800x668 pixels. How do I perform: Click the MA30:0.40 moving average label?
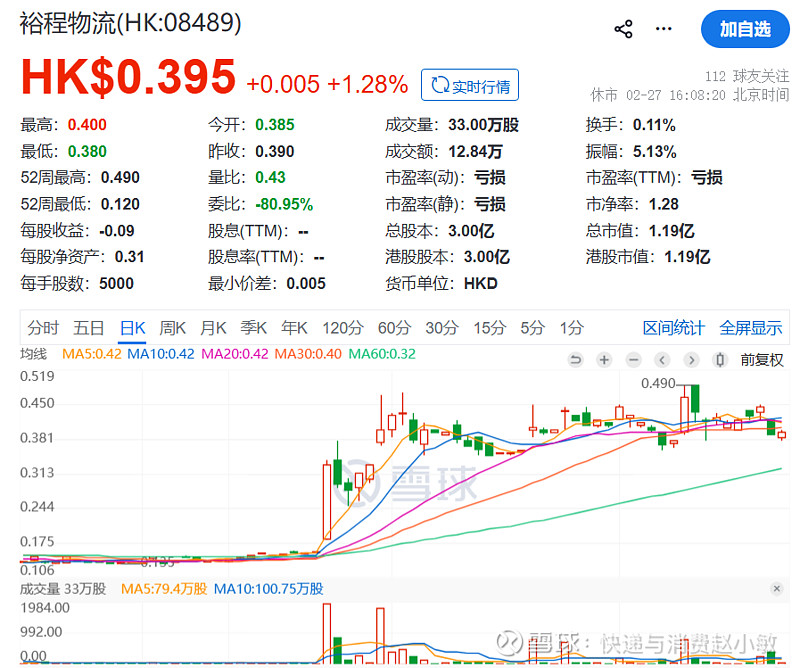pos(308,354)
